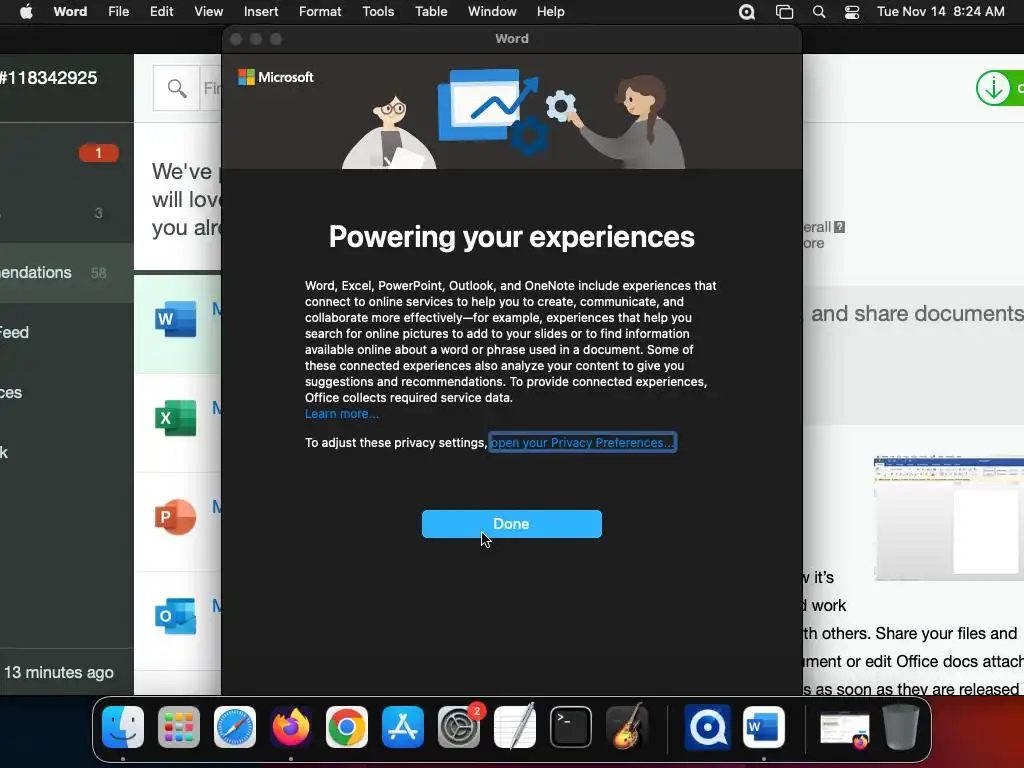Close the Word dialog window
1024x768 pixels.
click(x=236, y=39)
